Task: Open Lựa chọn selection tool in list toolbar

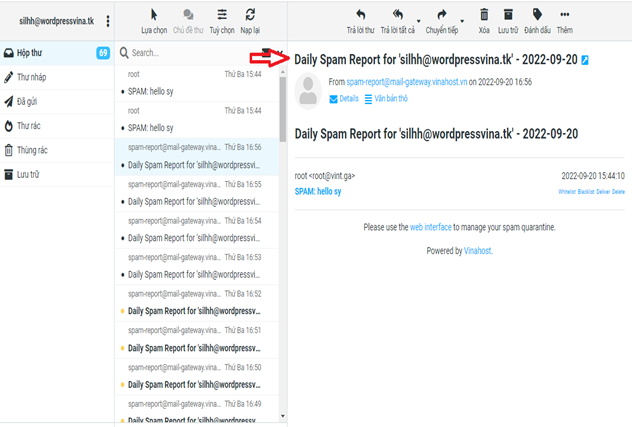Action: (x=153, y=15)
